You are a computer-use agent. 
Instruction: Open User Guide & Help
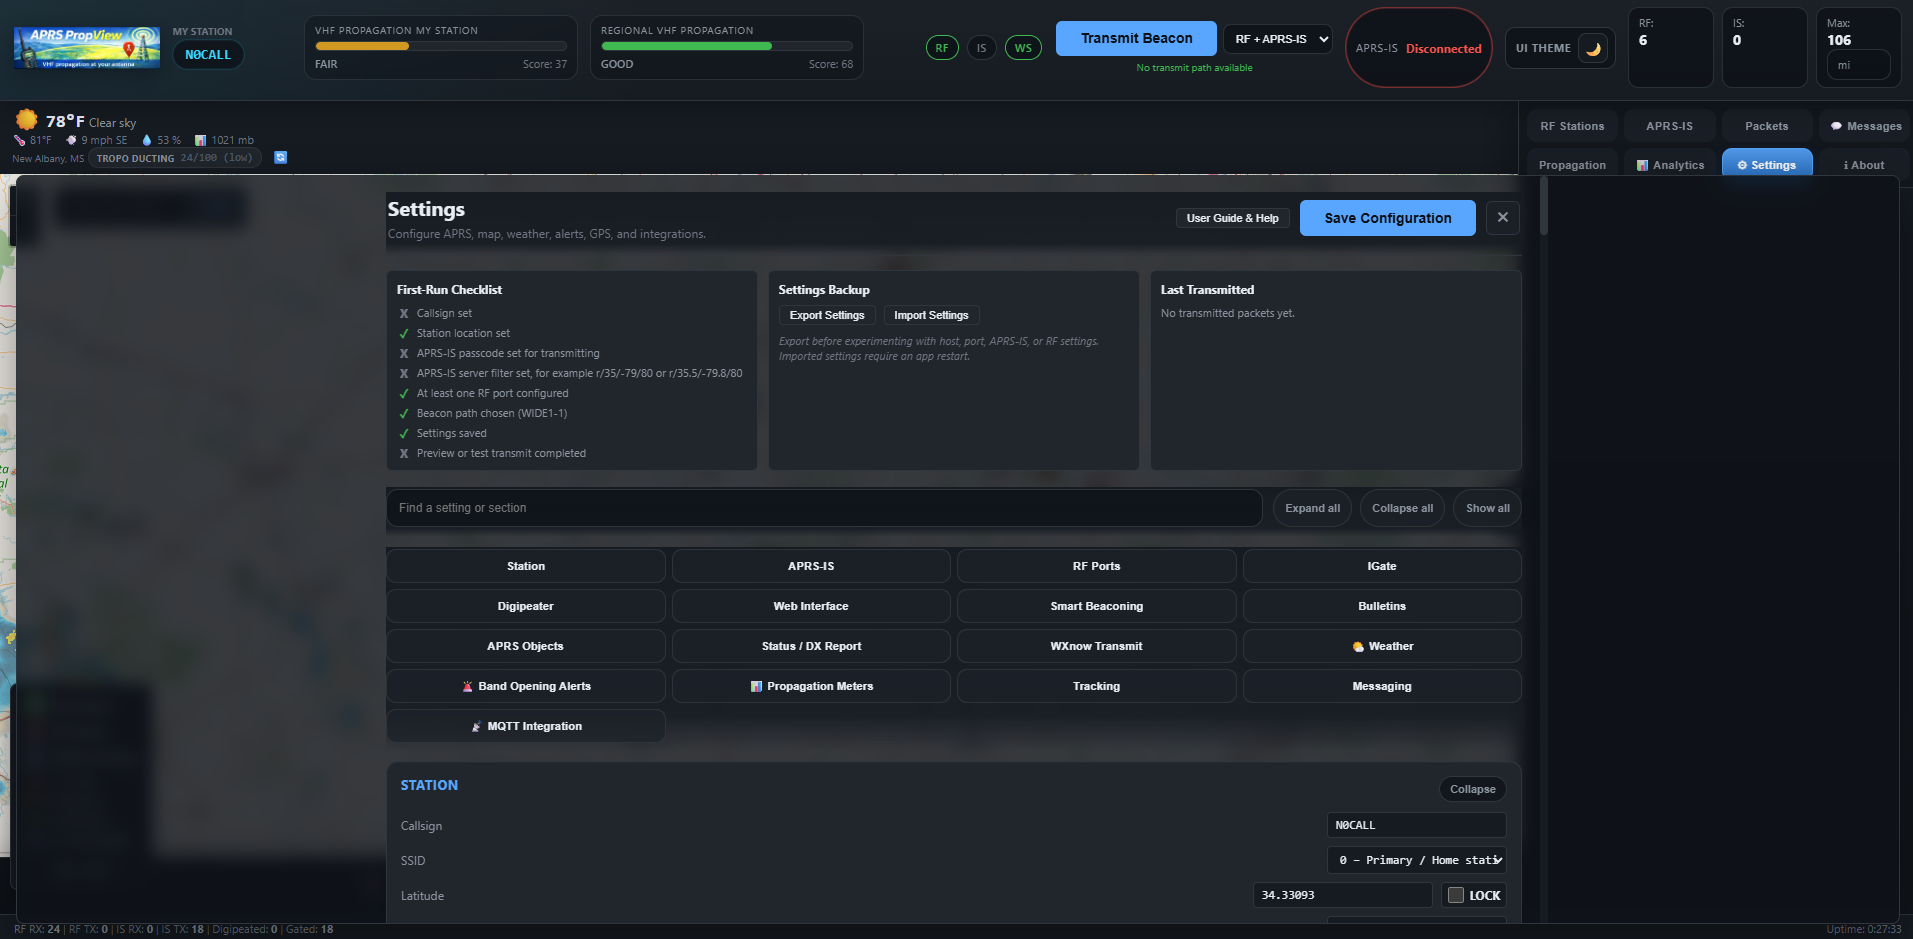coord(1232,218)
